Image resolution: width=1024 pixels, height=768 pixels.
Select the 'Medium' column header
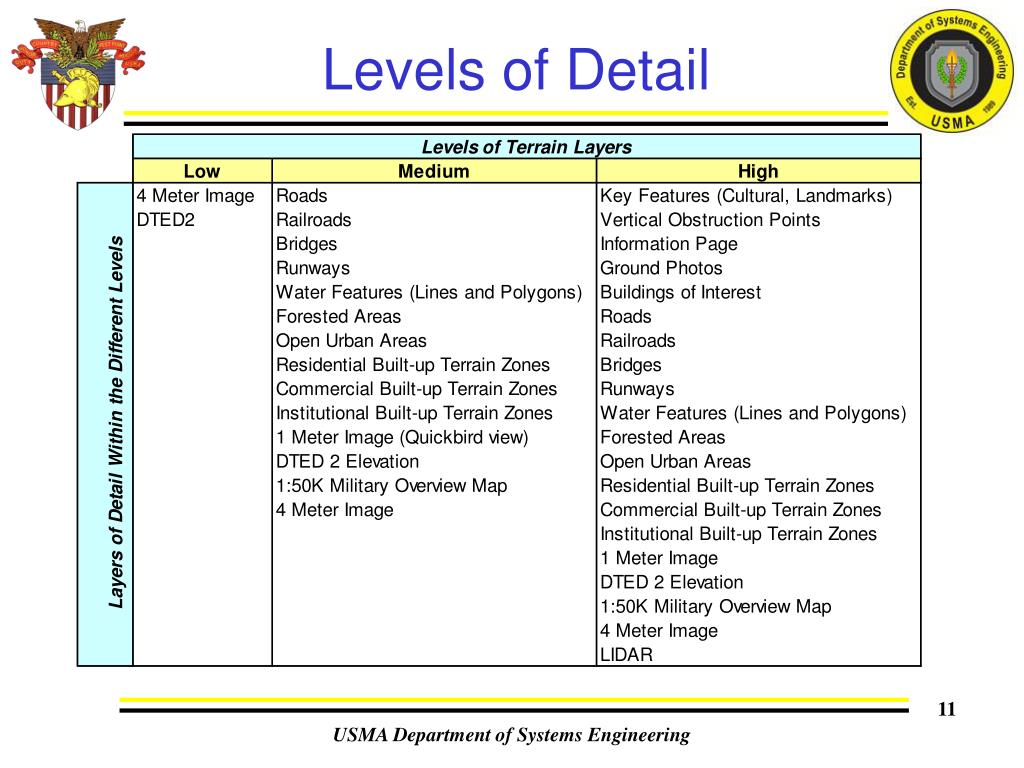tap(434, 171)
